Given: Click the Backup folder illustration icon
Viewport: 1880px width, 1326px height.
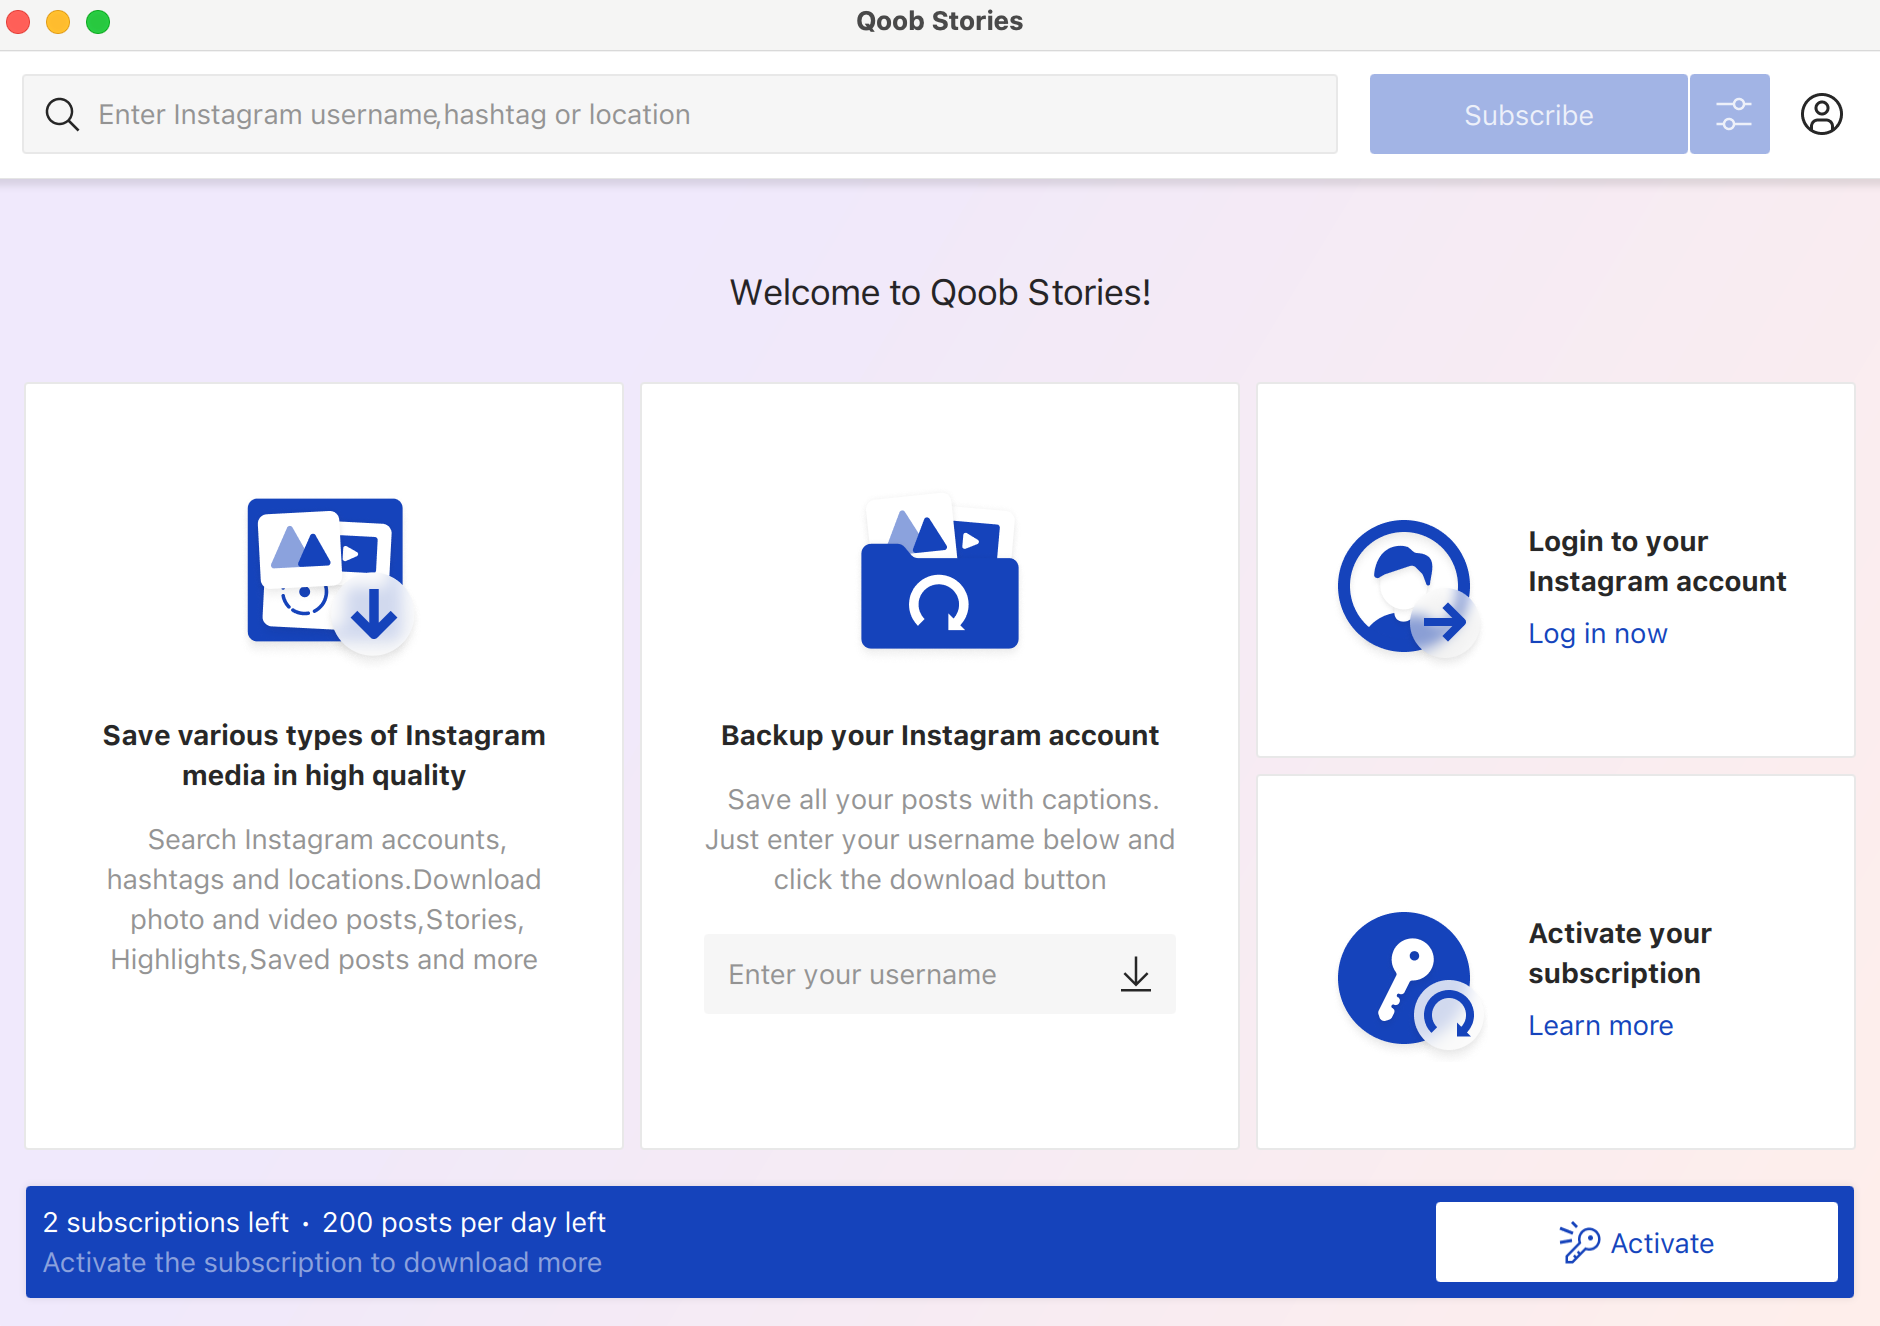Looking at the screenshot, I should coord(940,571).
